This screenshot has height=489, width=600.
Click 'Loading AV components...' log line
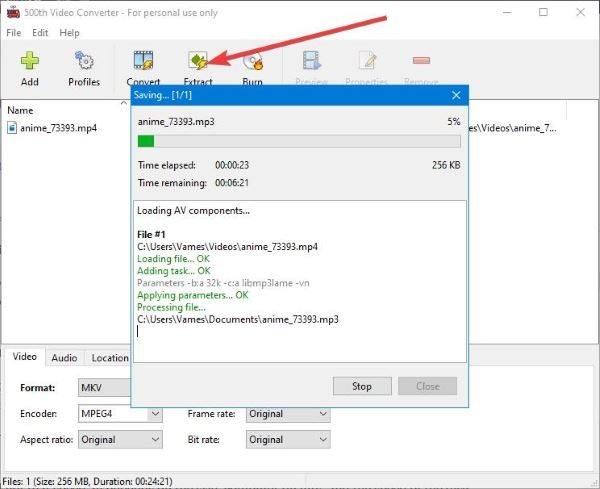coord(193,210)
